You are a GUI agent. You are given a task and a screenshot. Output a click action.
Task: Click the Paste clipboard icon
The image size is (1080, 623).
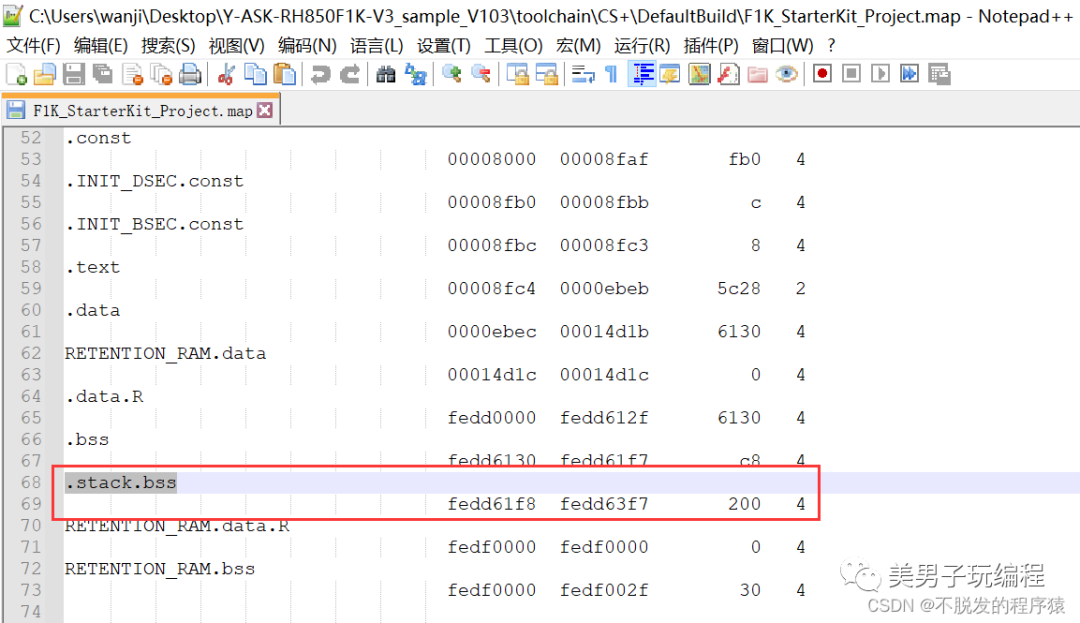pos(285,74)
